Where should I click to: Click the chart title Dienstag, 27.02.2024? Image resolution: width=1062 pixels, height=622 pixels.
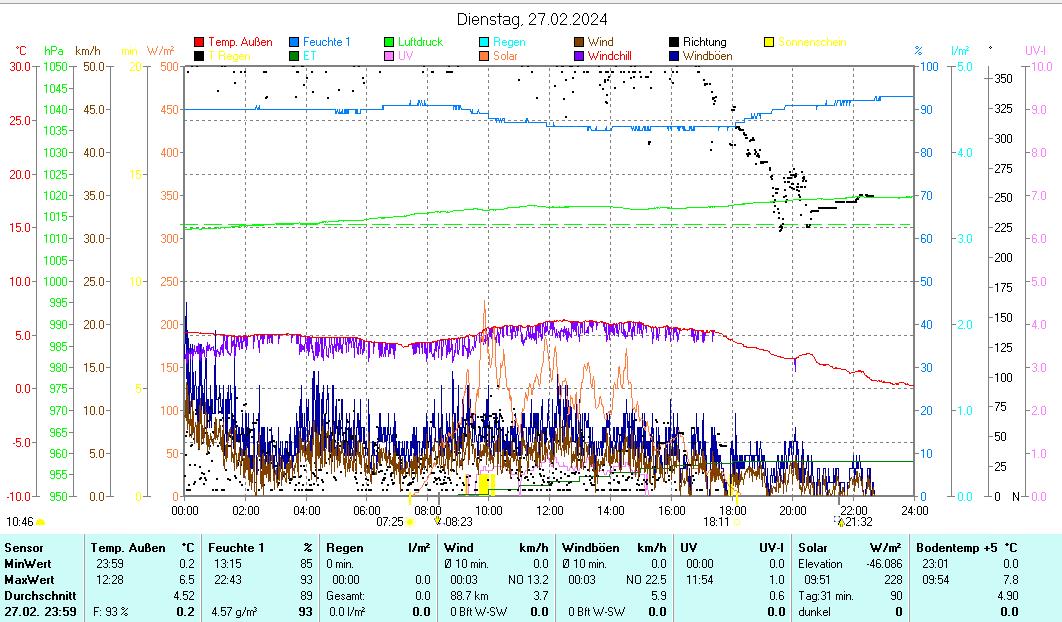pos(531,19)
